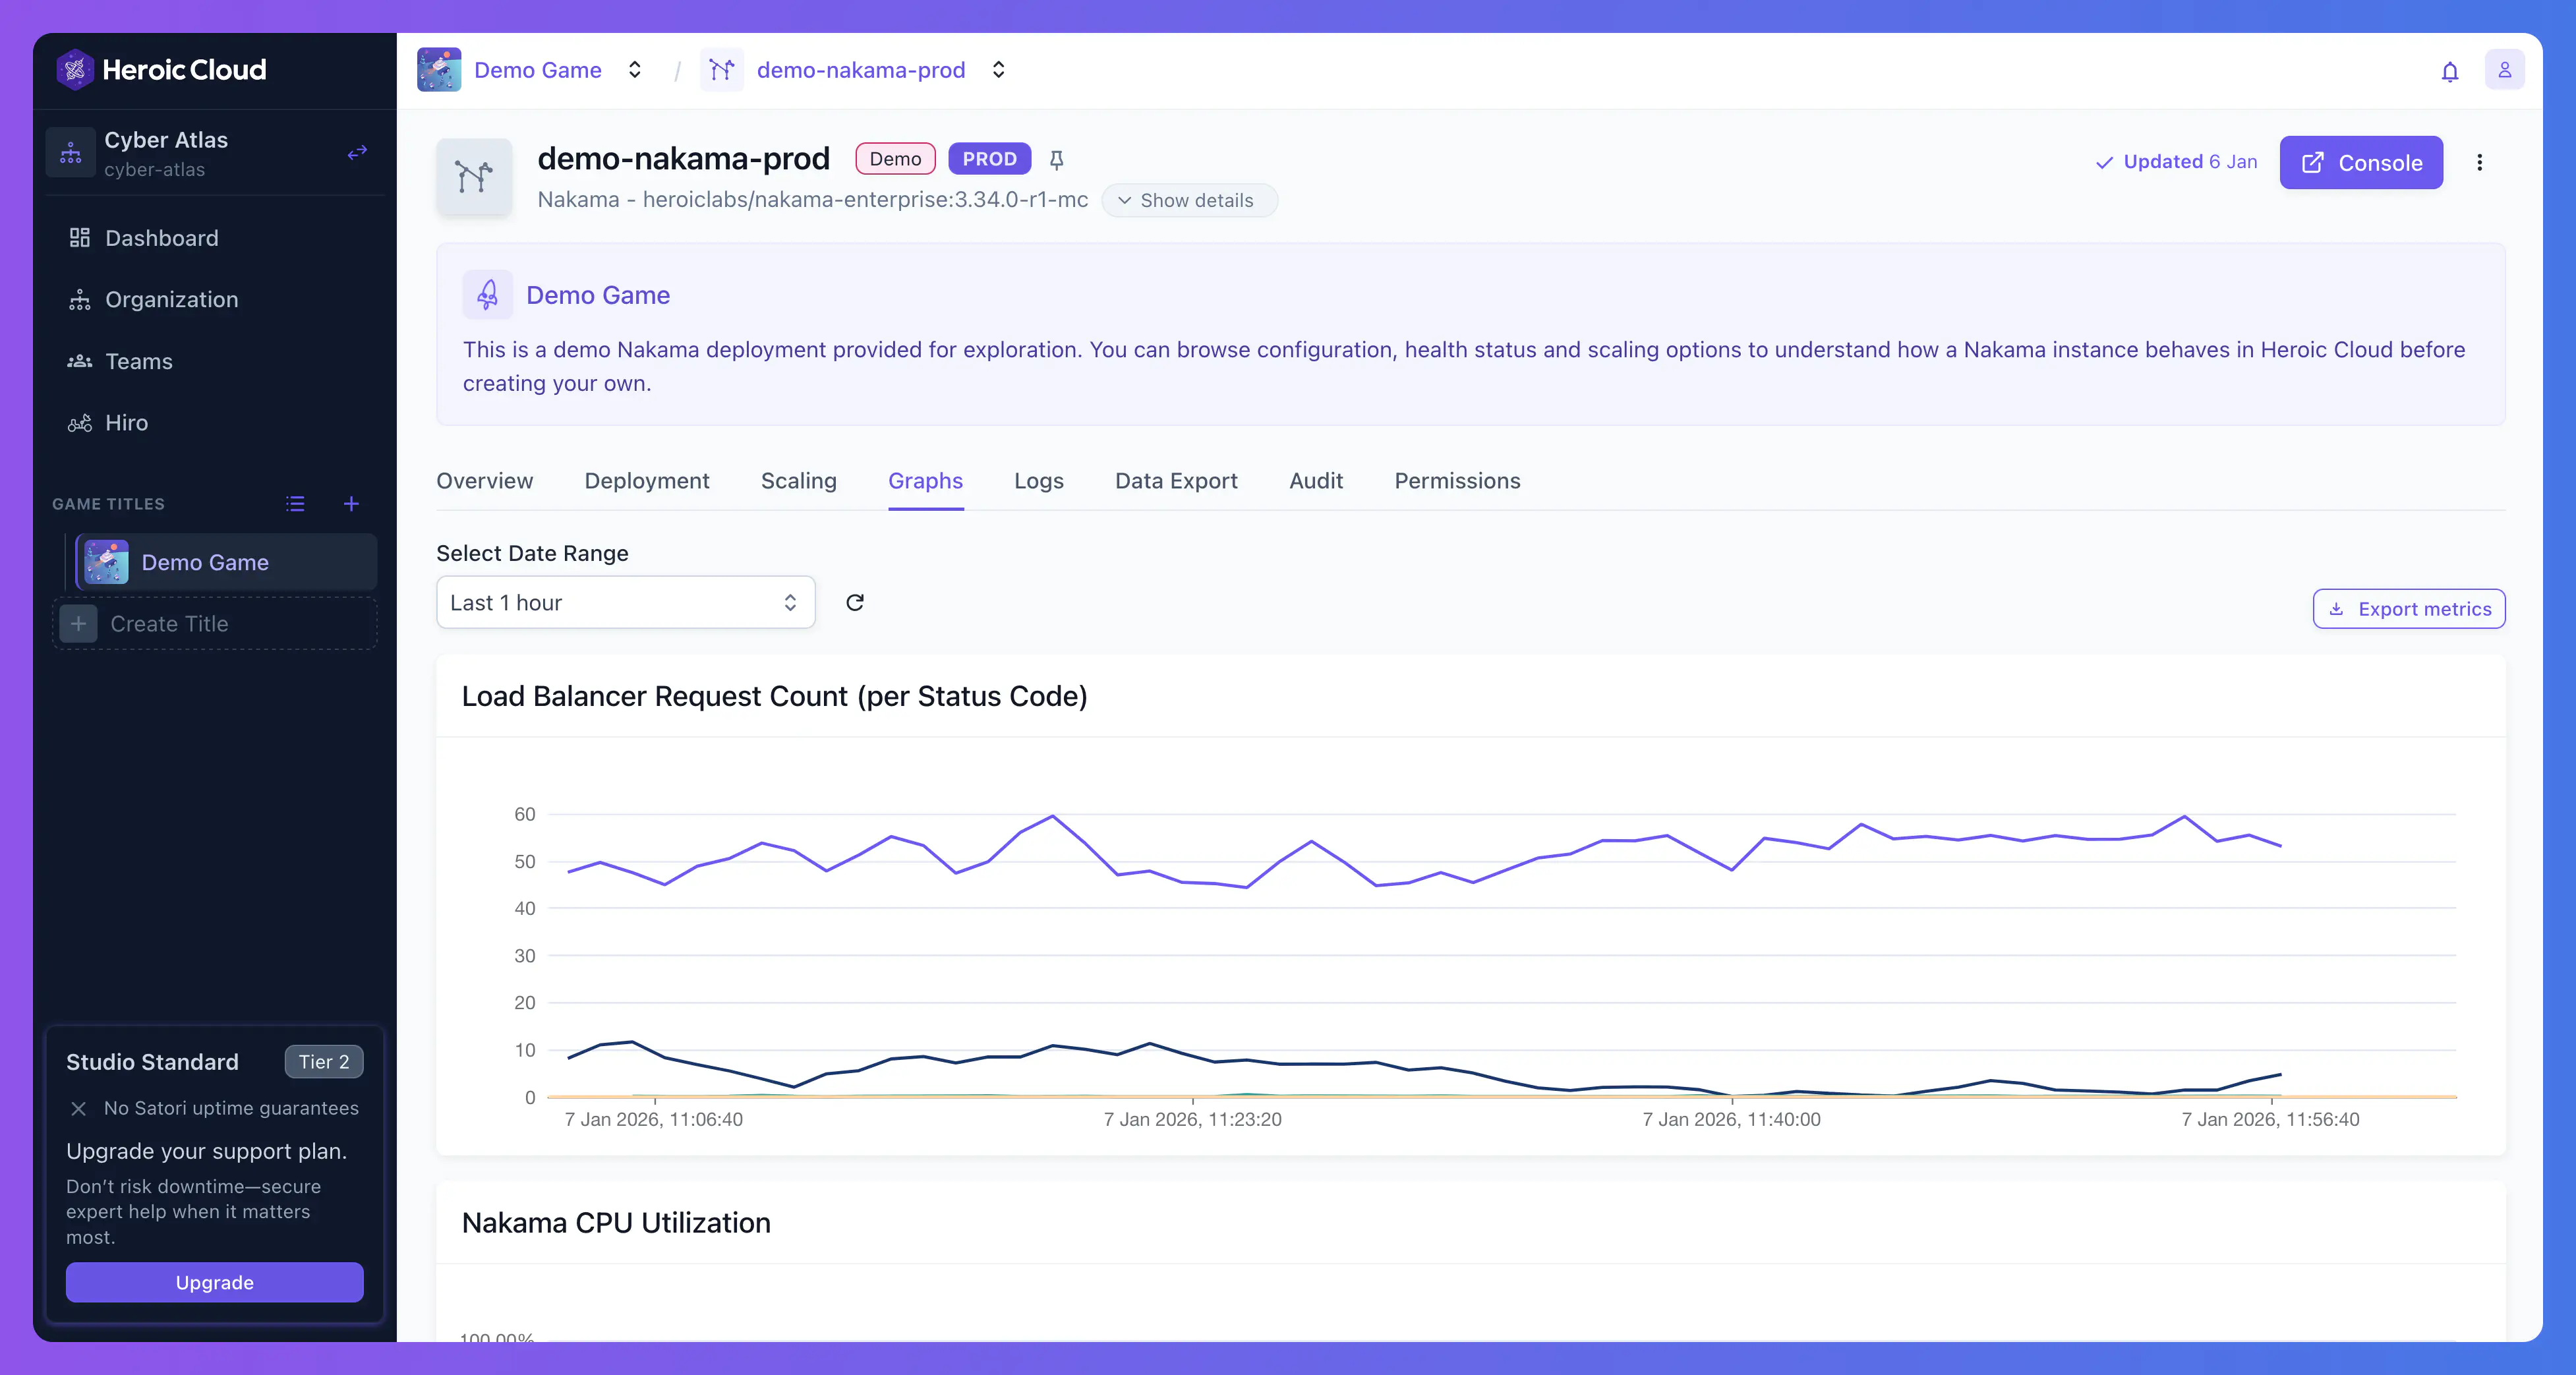Refresh the graphs with the reload icon
This screenshot has width=2576, height=1375.
click(x=854, y=602)
